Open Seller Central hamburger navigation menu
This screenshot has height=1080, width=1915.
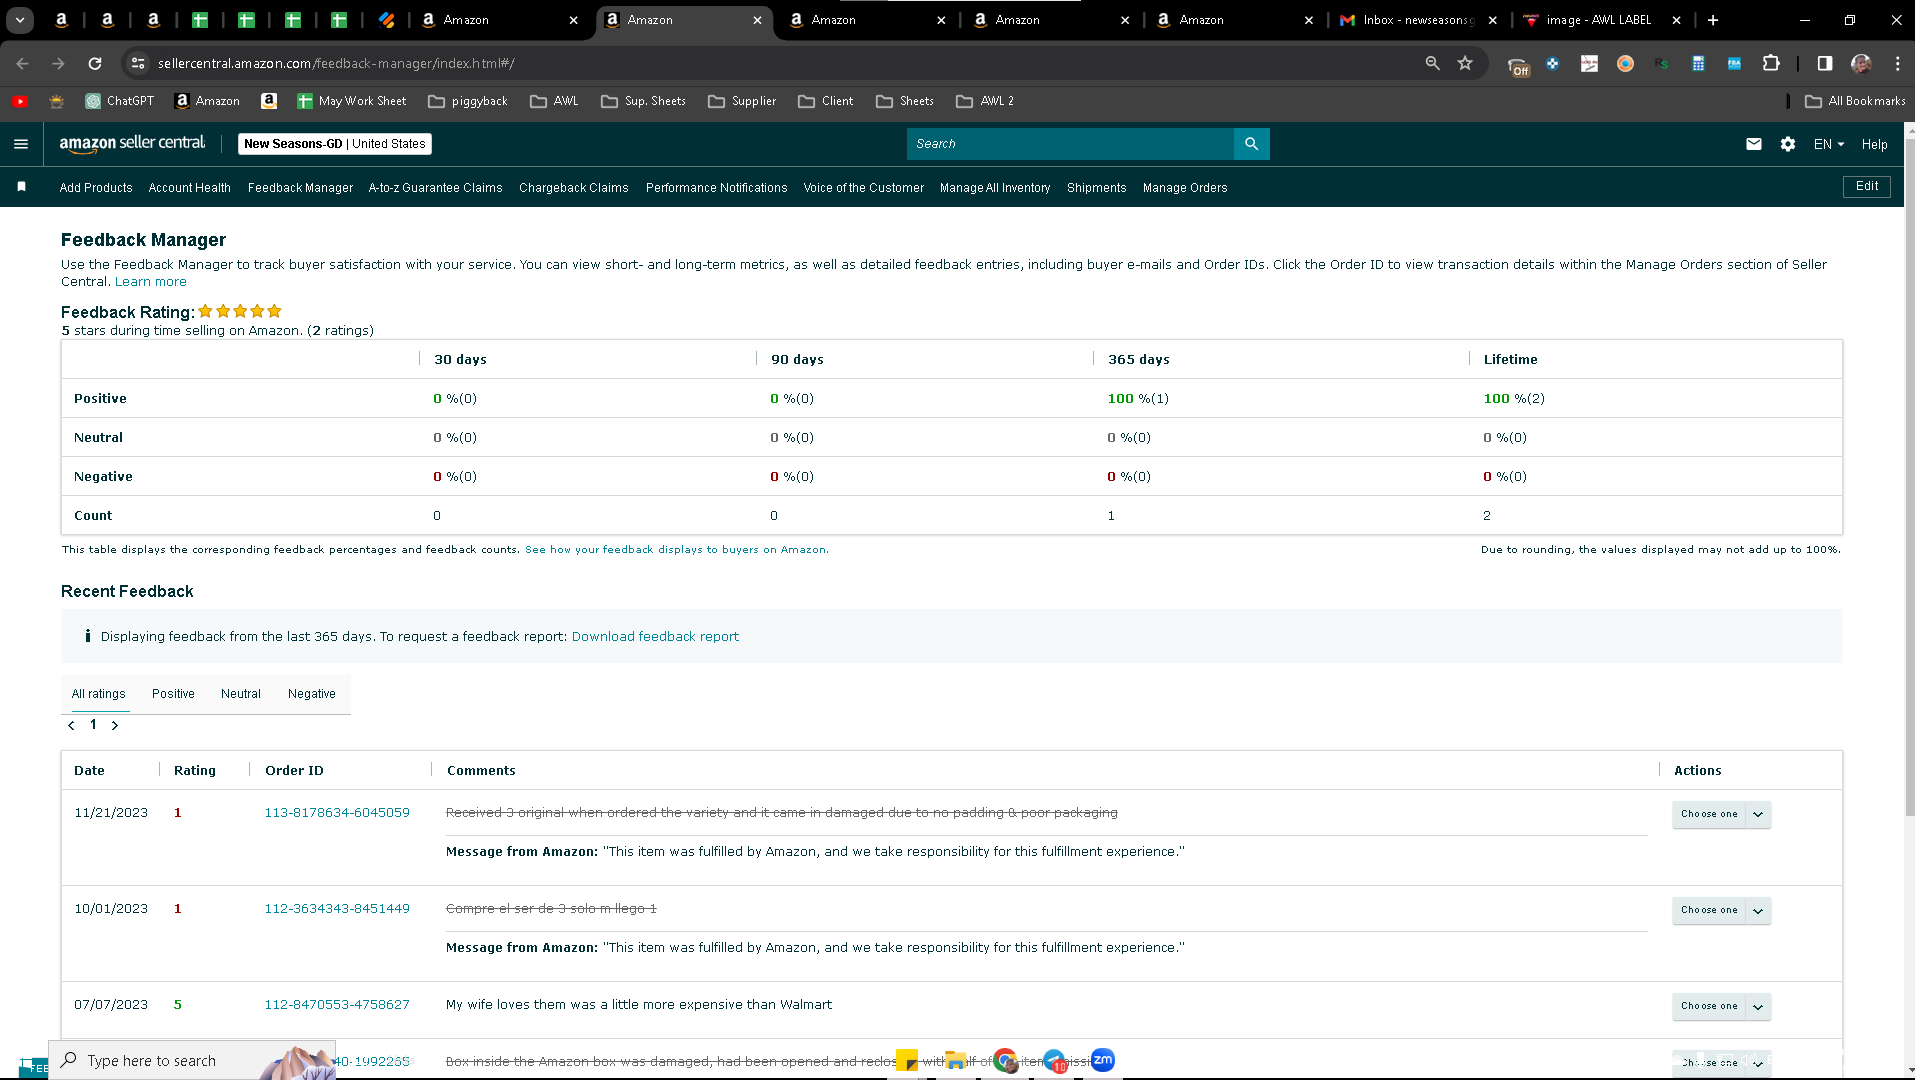click(x=21, y=144)
